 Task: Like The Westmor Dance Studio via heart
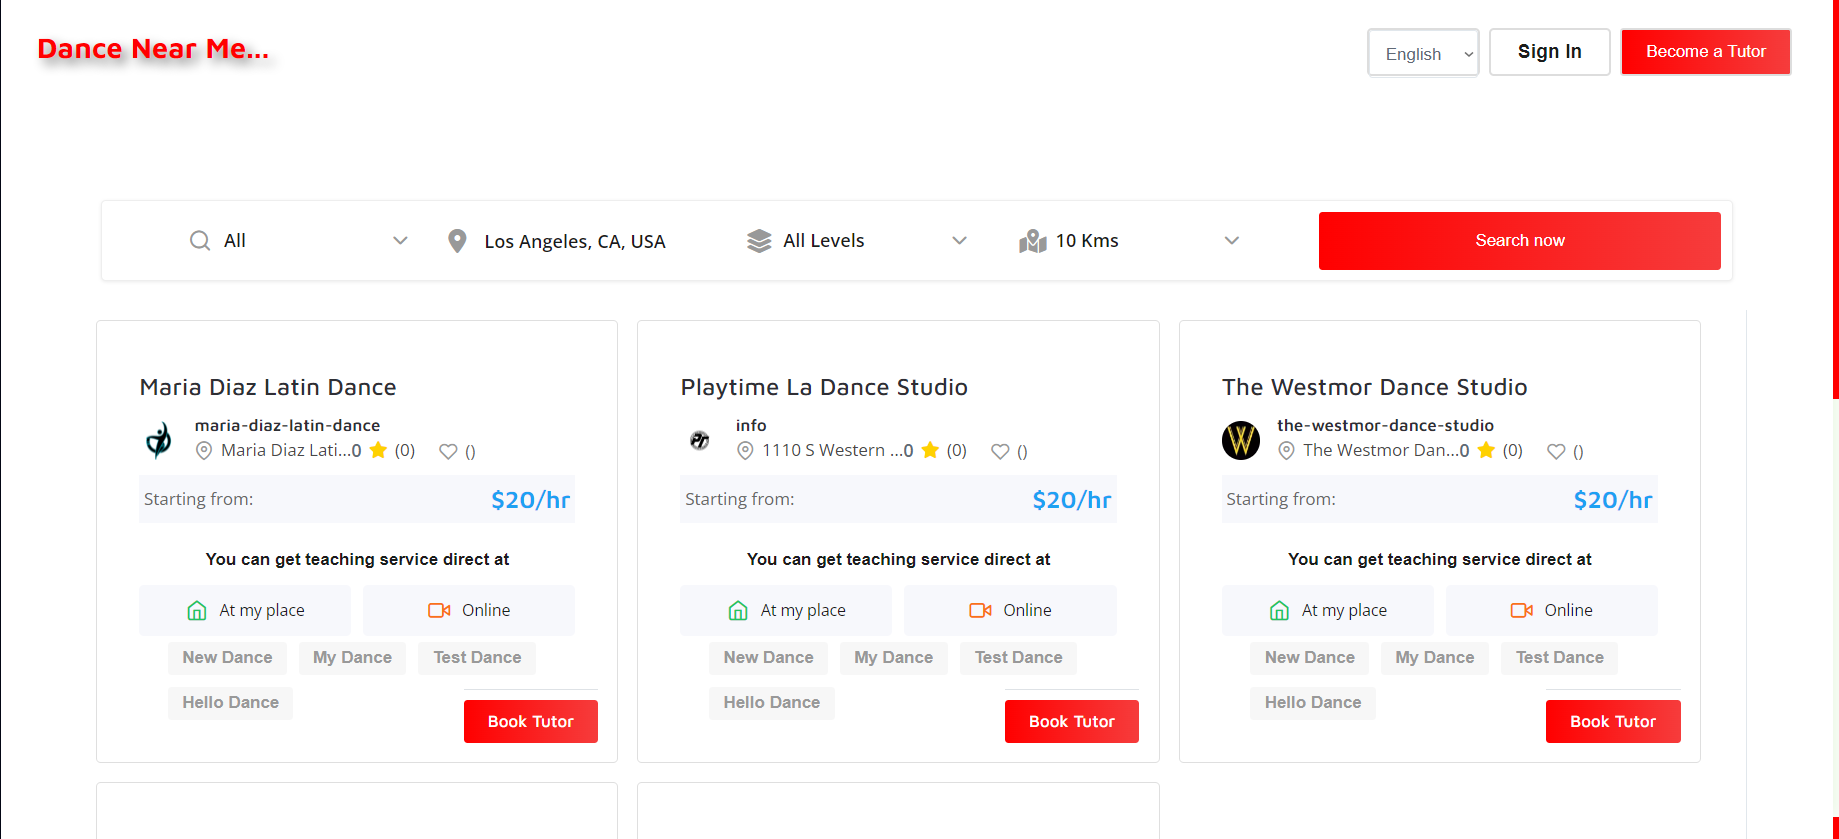pos(1556,451)
